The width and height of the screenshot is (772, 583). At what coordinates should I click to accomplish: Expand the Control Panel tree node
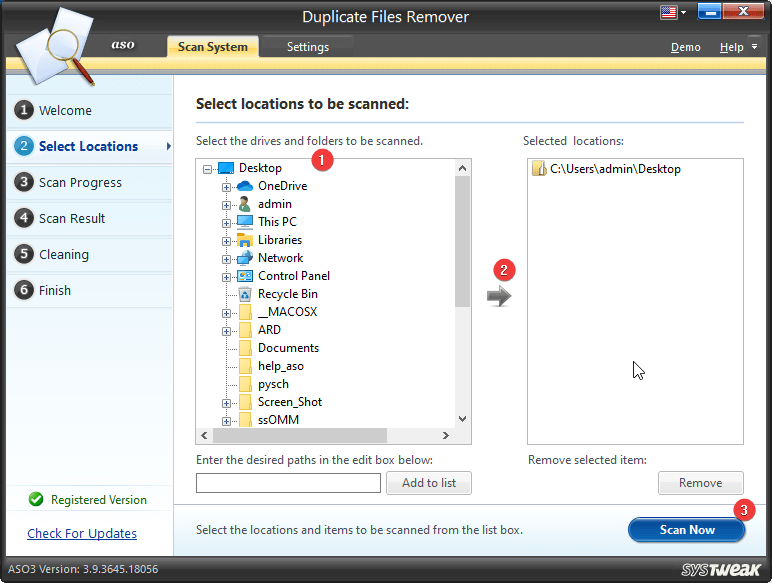[x=226, y=277]
